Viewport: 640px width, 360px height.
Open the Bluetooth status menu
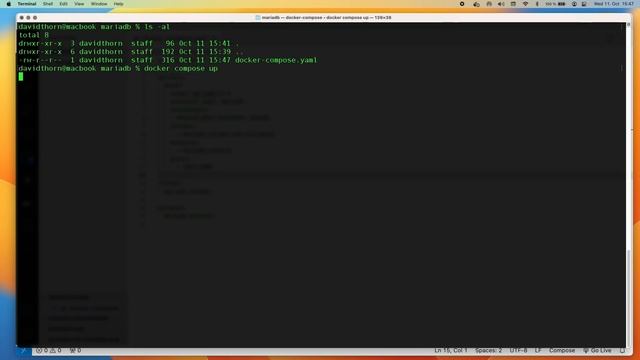537,4
